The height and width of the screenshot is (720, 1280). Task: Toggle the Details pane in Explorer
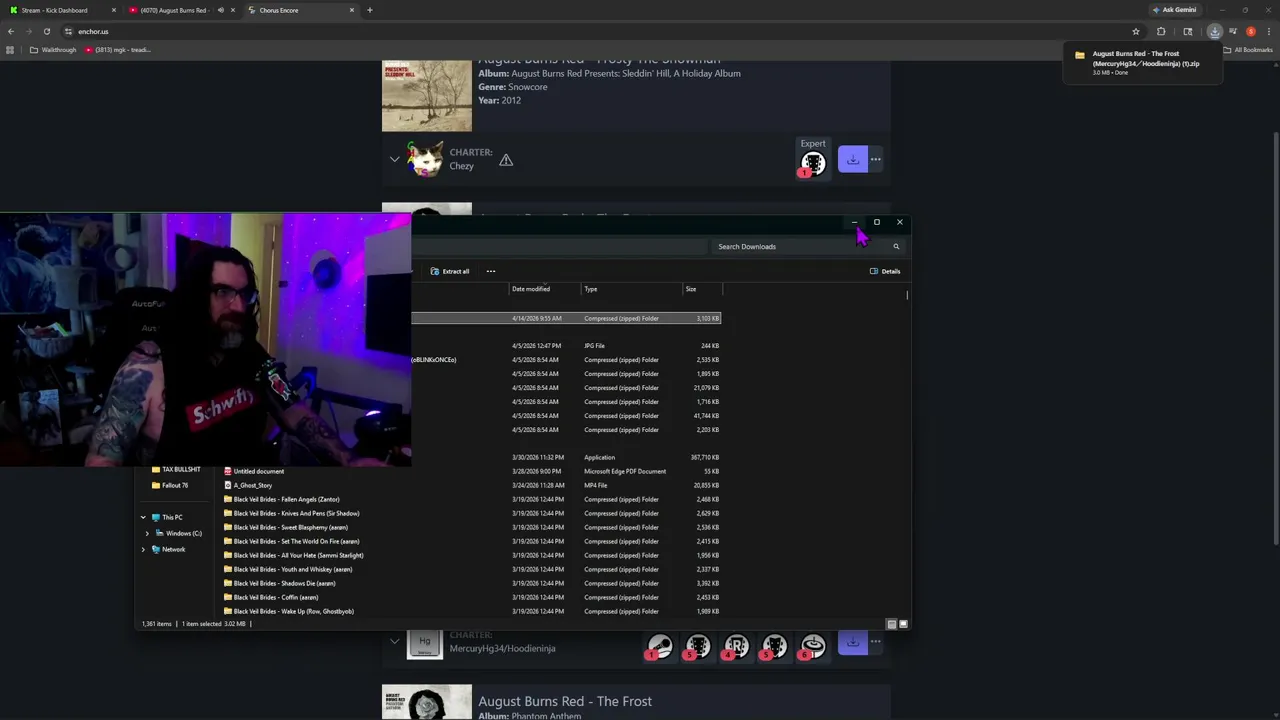(x=885, y=271)
